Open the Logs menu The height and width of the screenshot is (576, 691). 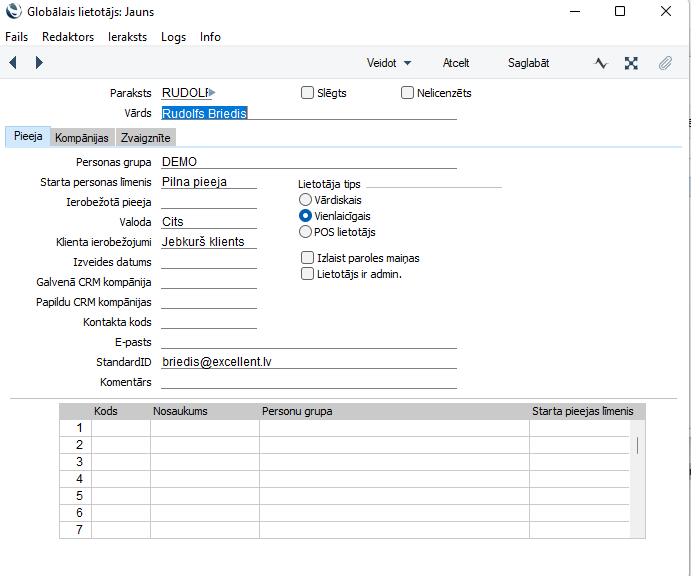pyautogui.click(x=173, y=37)
